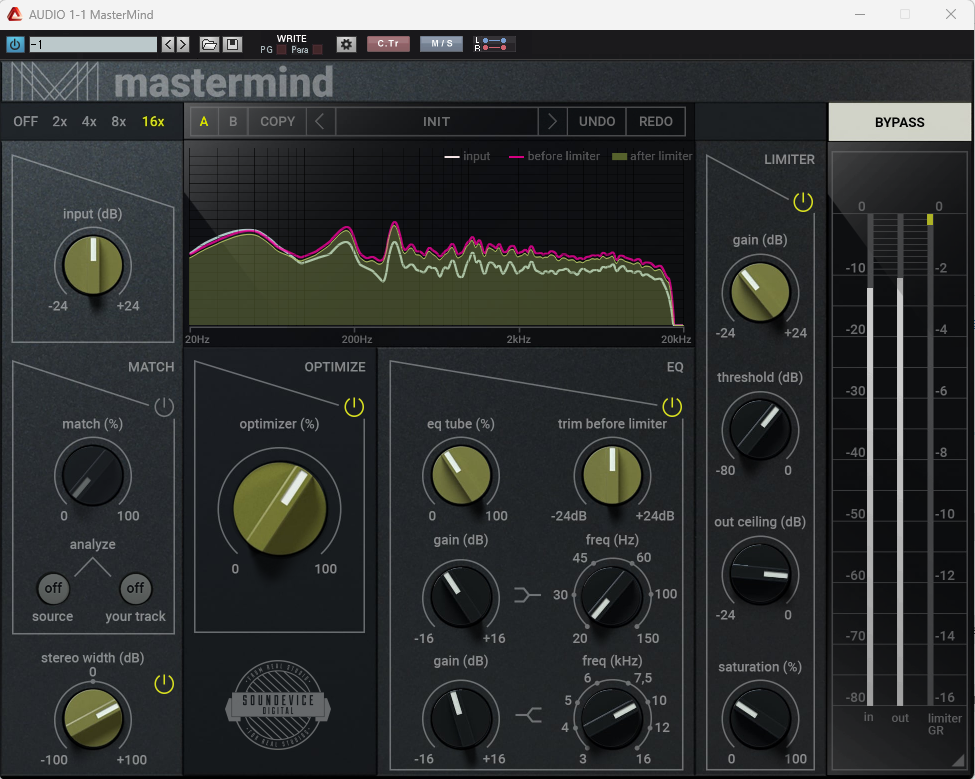Select next preset chevron beside INIT

click(552, 121)
